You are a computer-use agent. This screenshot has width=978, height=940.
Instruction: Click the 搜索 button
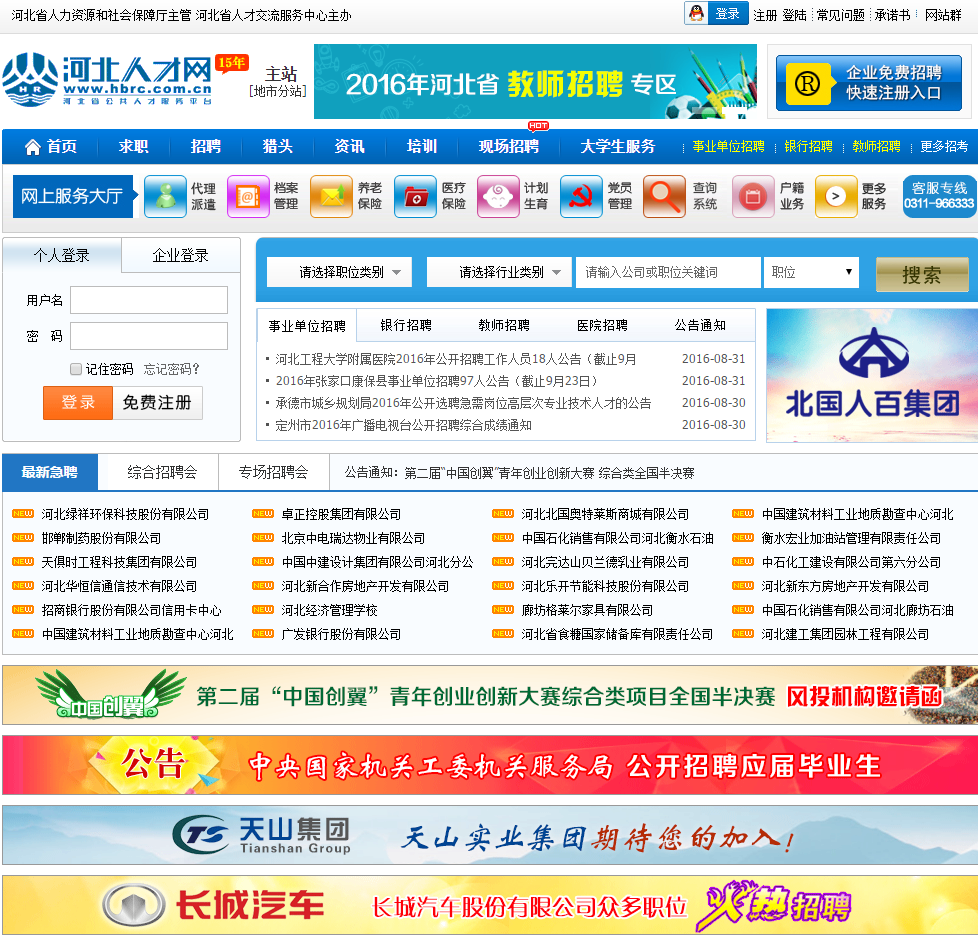[x=922, y=274]
